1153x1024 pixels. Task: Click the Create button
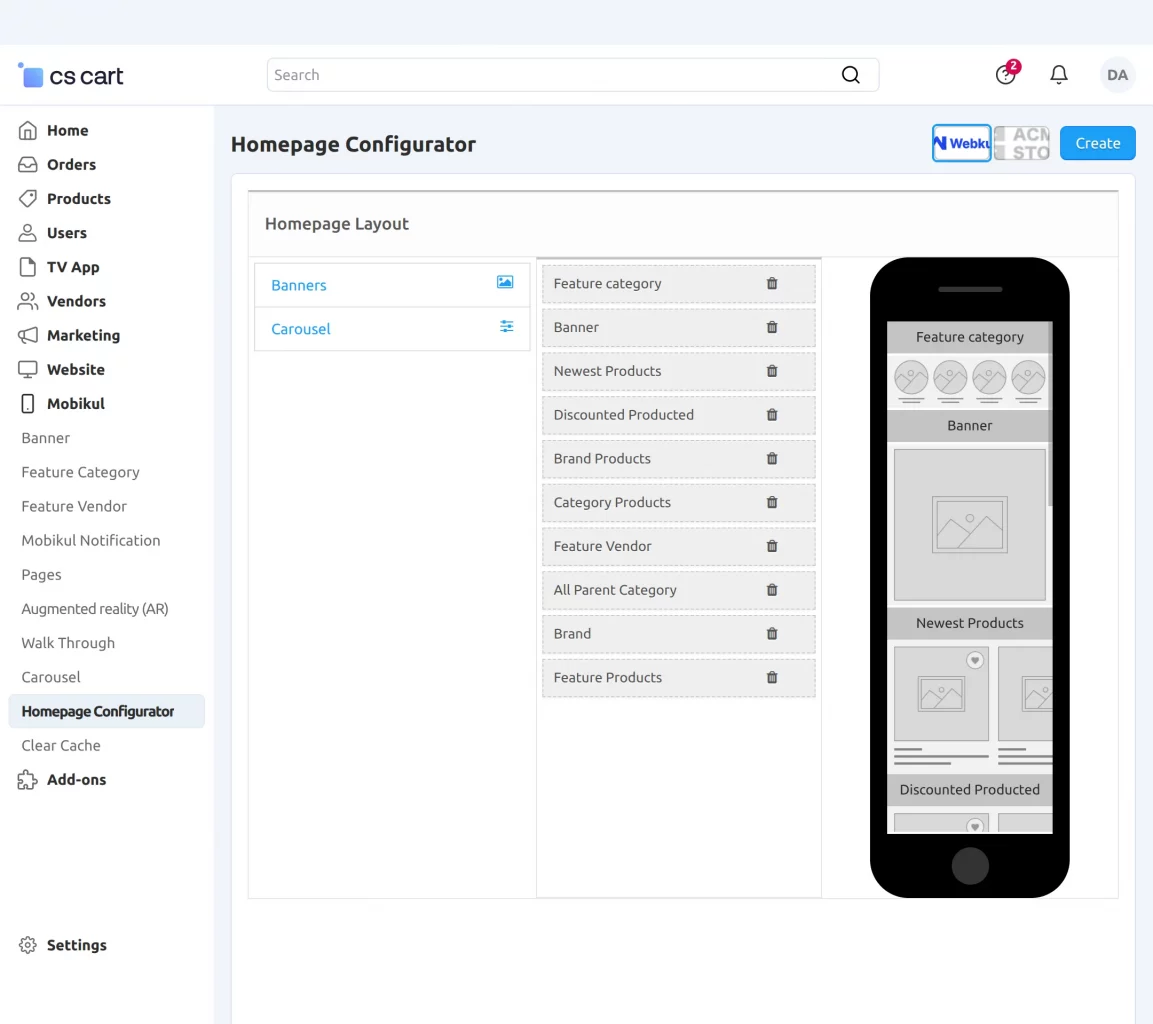pyautogui.click(x=1097, y=143)
